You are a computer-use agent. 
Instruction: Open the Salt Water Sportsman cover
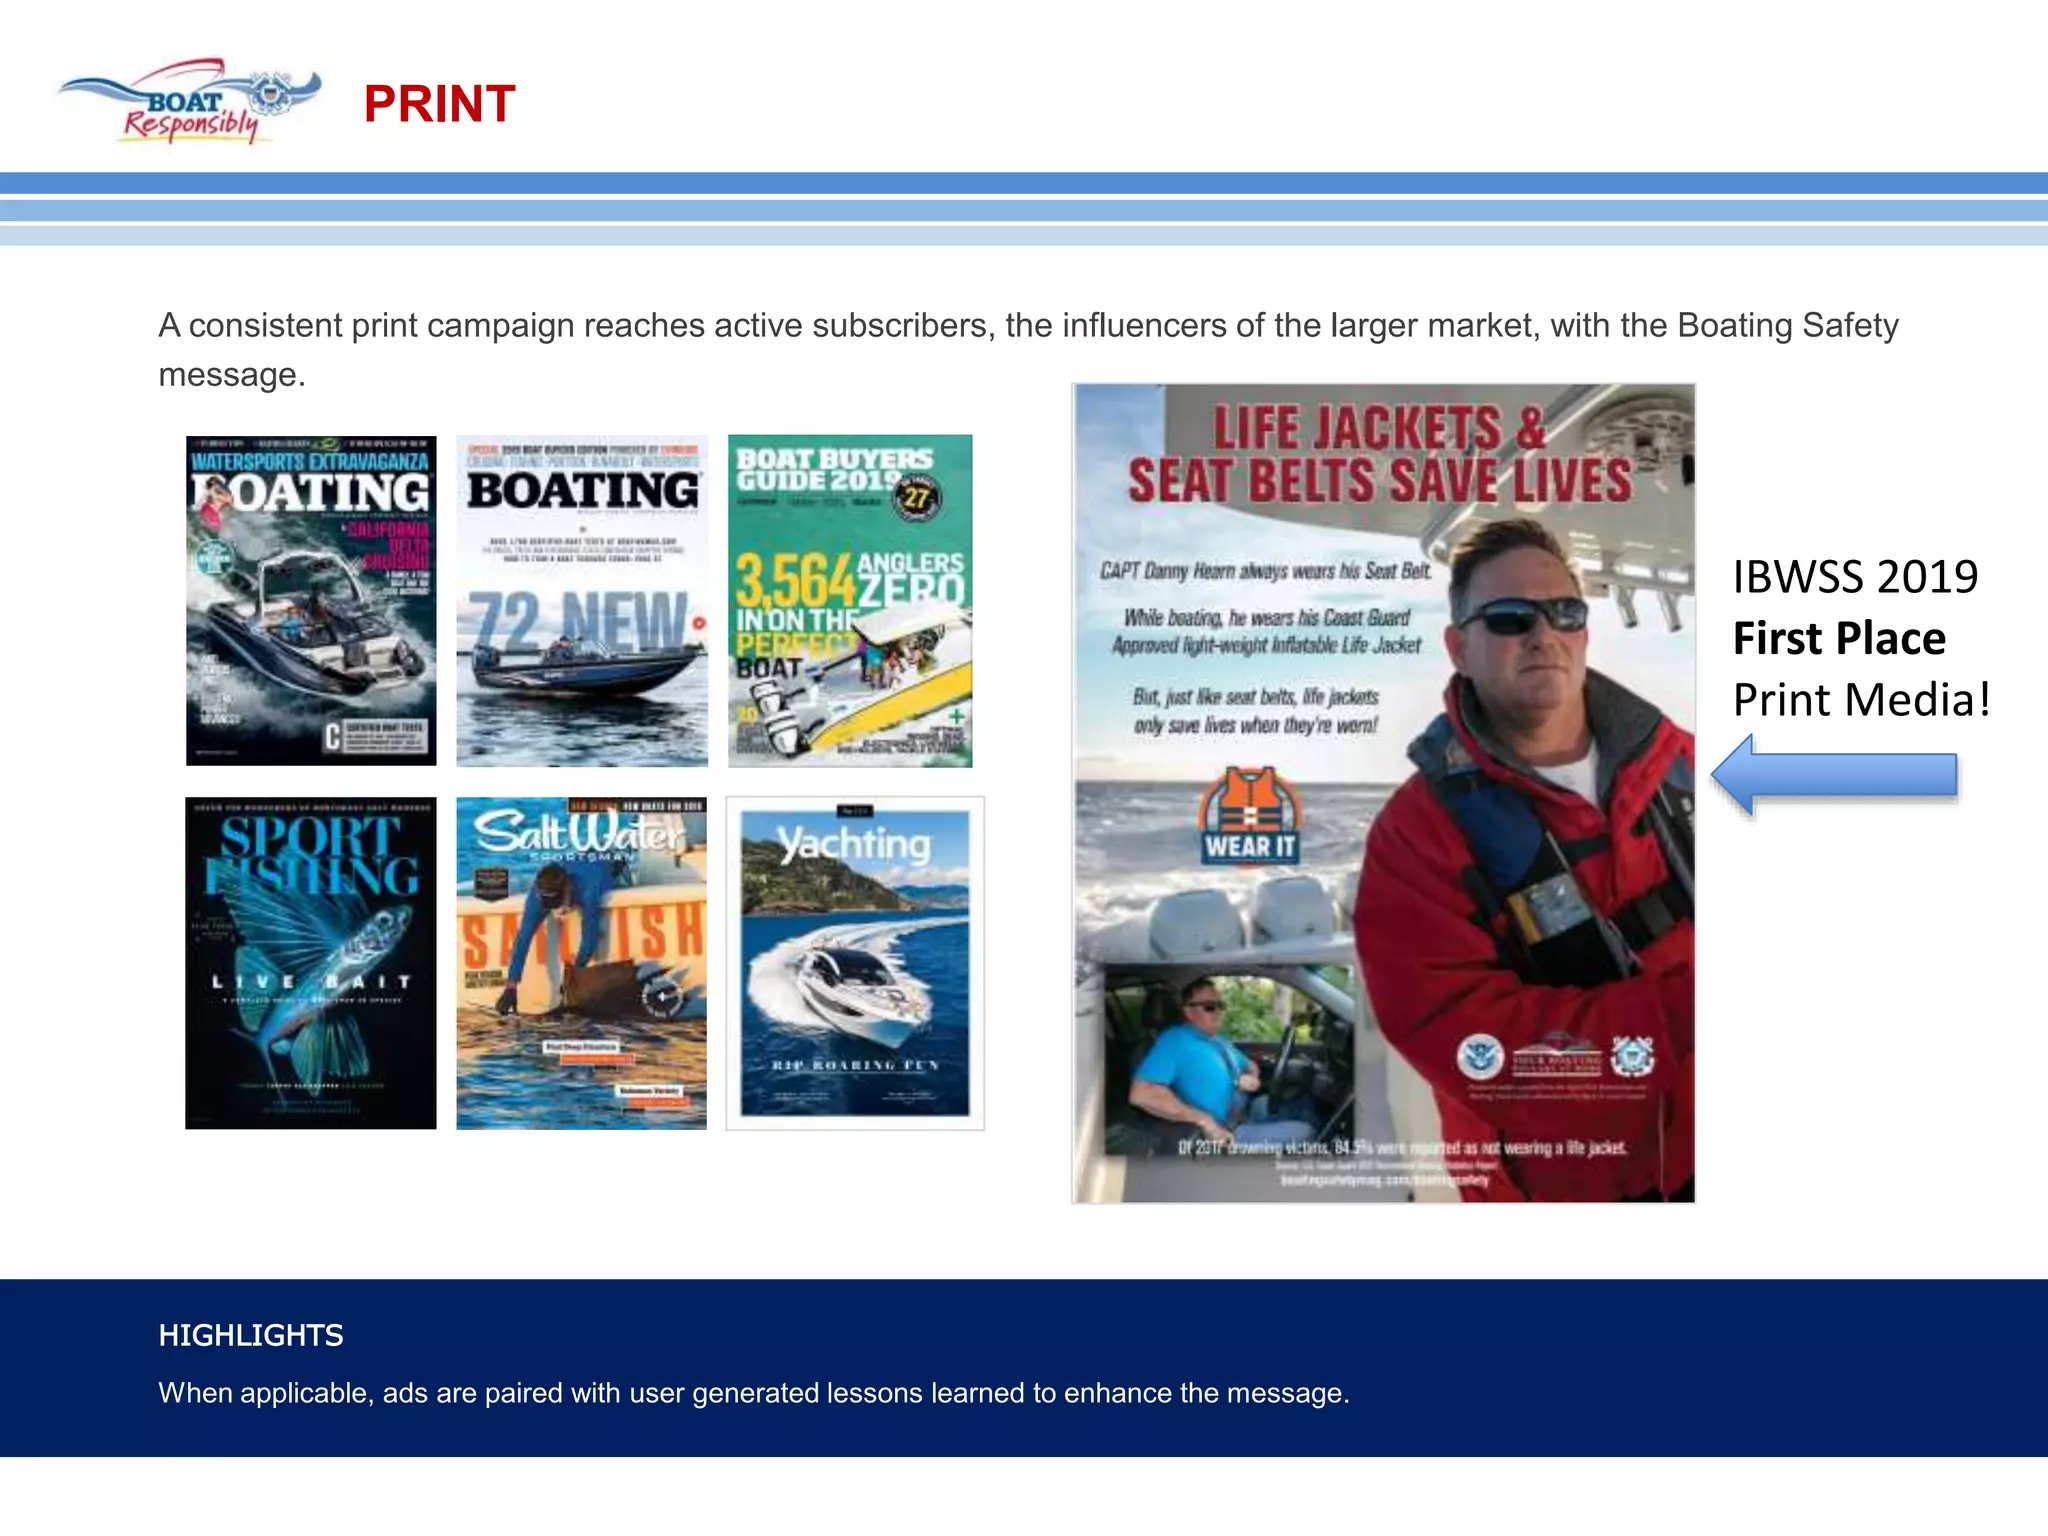point(582,963)
